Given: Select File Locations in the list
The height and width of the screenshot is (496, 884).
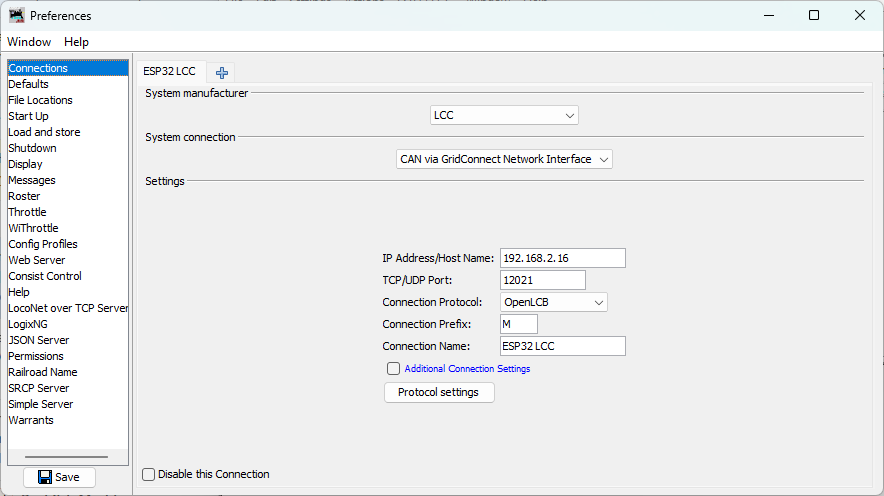Looking at the screenshot, I should (68, 100).
